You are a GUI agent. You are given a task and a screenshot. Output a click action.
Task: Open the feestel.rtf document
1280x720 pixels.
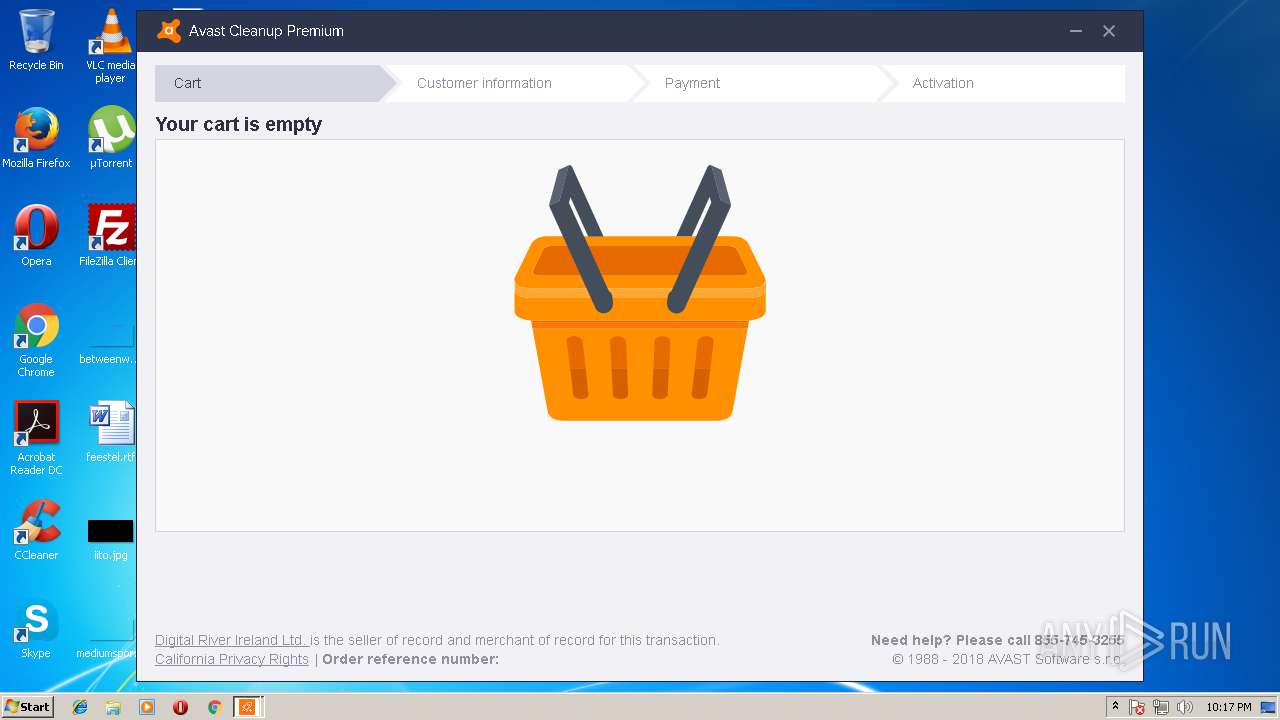[110, 432]
